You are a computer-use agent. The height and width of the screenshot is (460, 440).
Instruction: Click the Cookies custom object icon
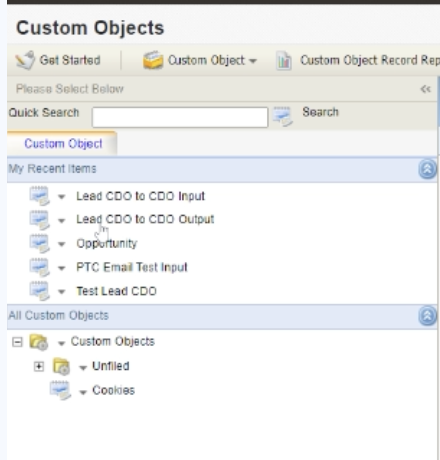(60, 390)
